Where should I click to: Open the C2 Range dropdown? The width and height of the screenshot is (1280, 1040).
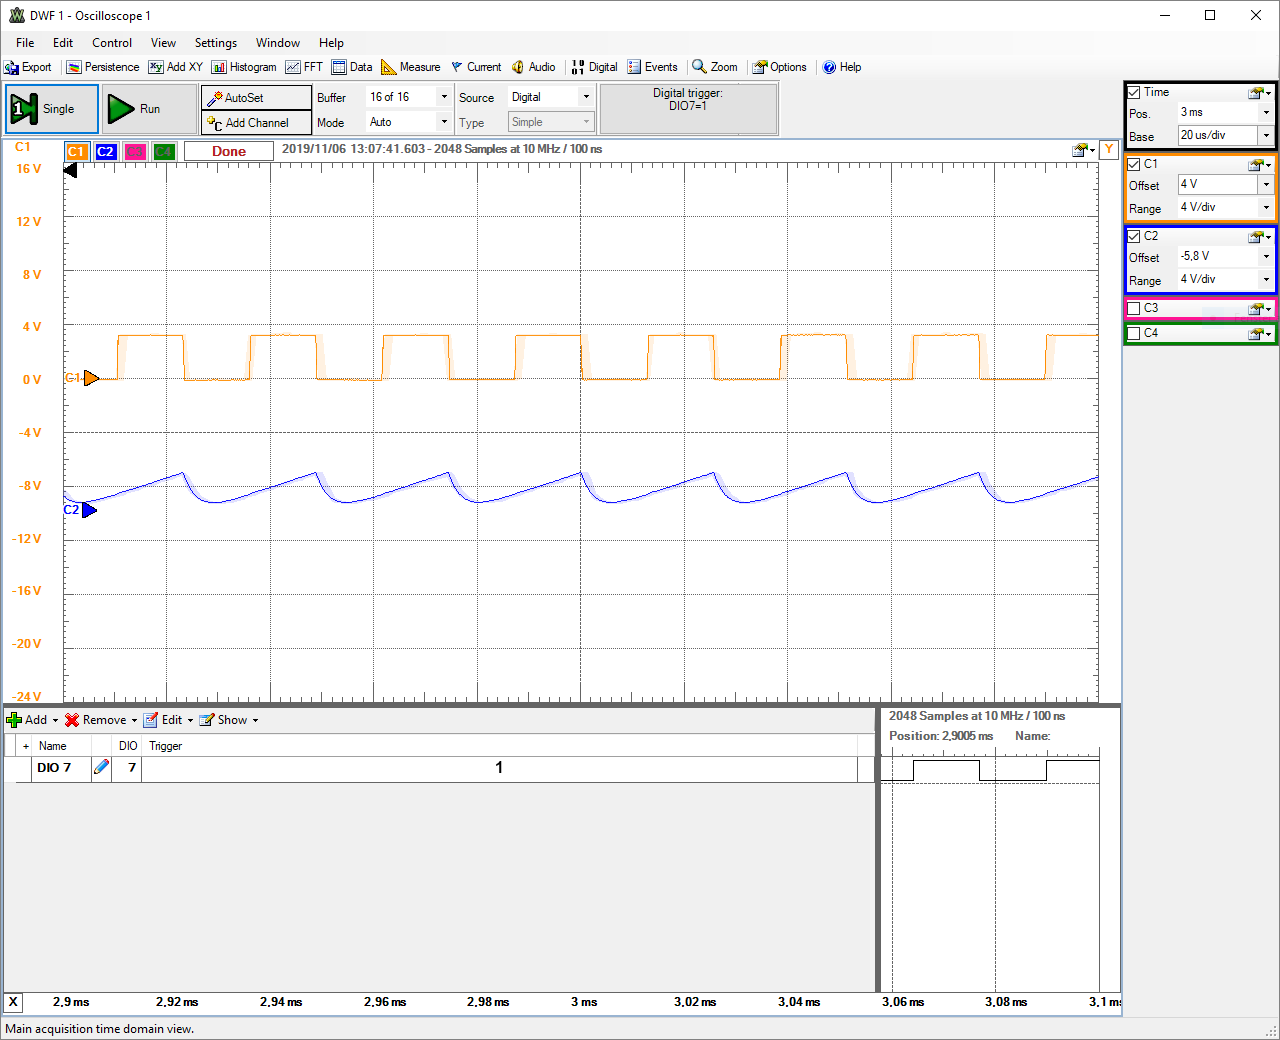1266,280
